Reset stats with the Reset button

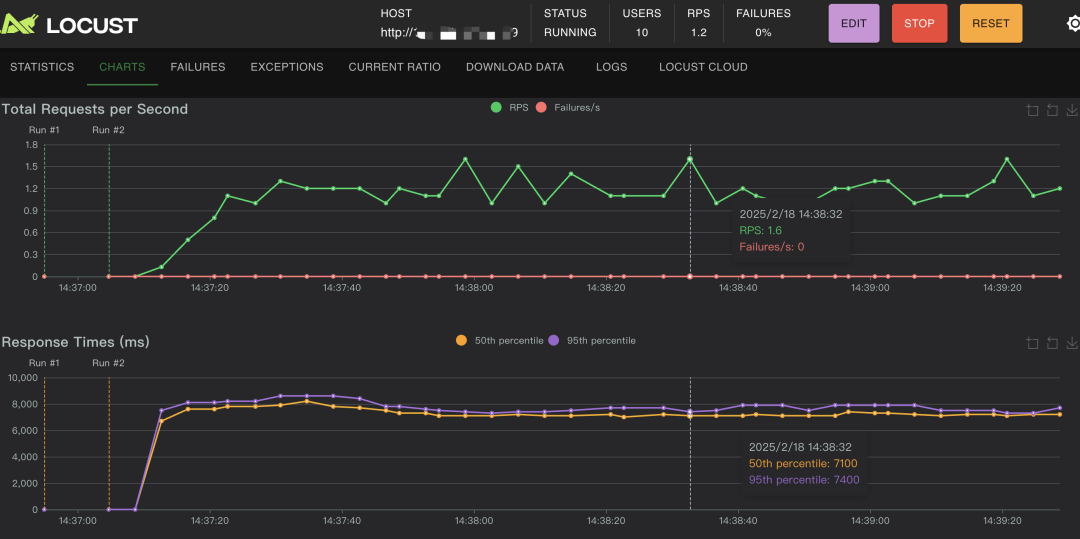pyautogui.click(x=990, y=23)
